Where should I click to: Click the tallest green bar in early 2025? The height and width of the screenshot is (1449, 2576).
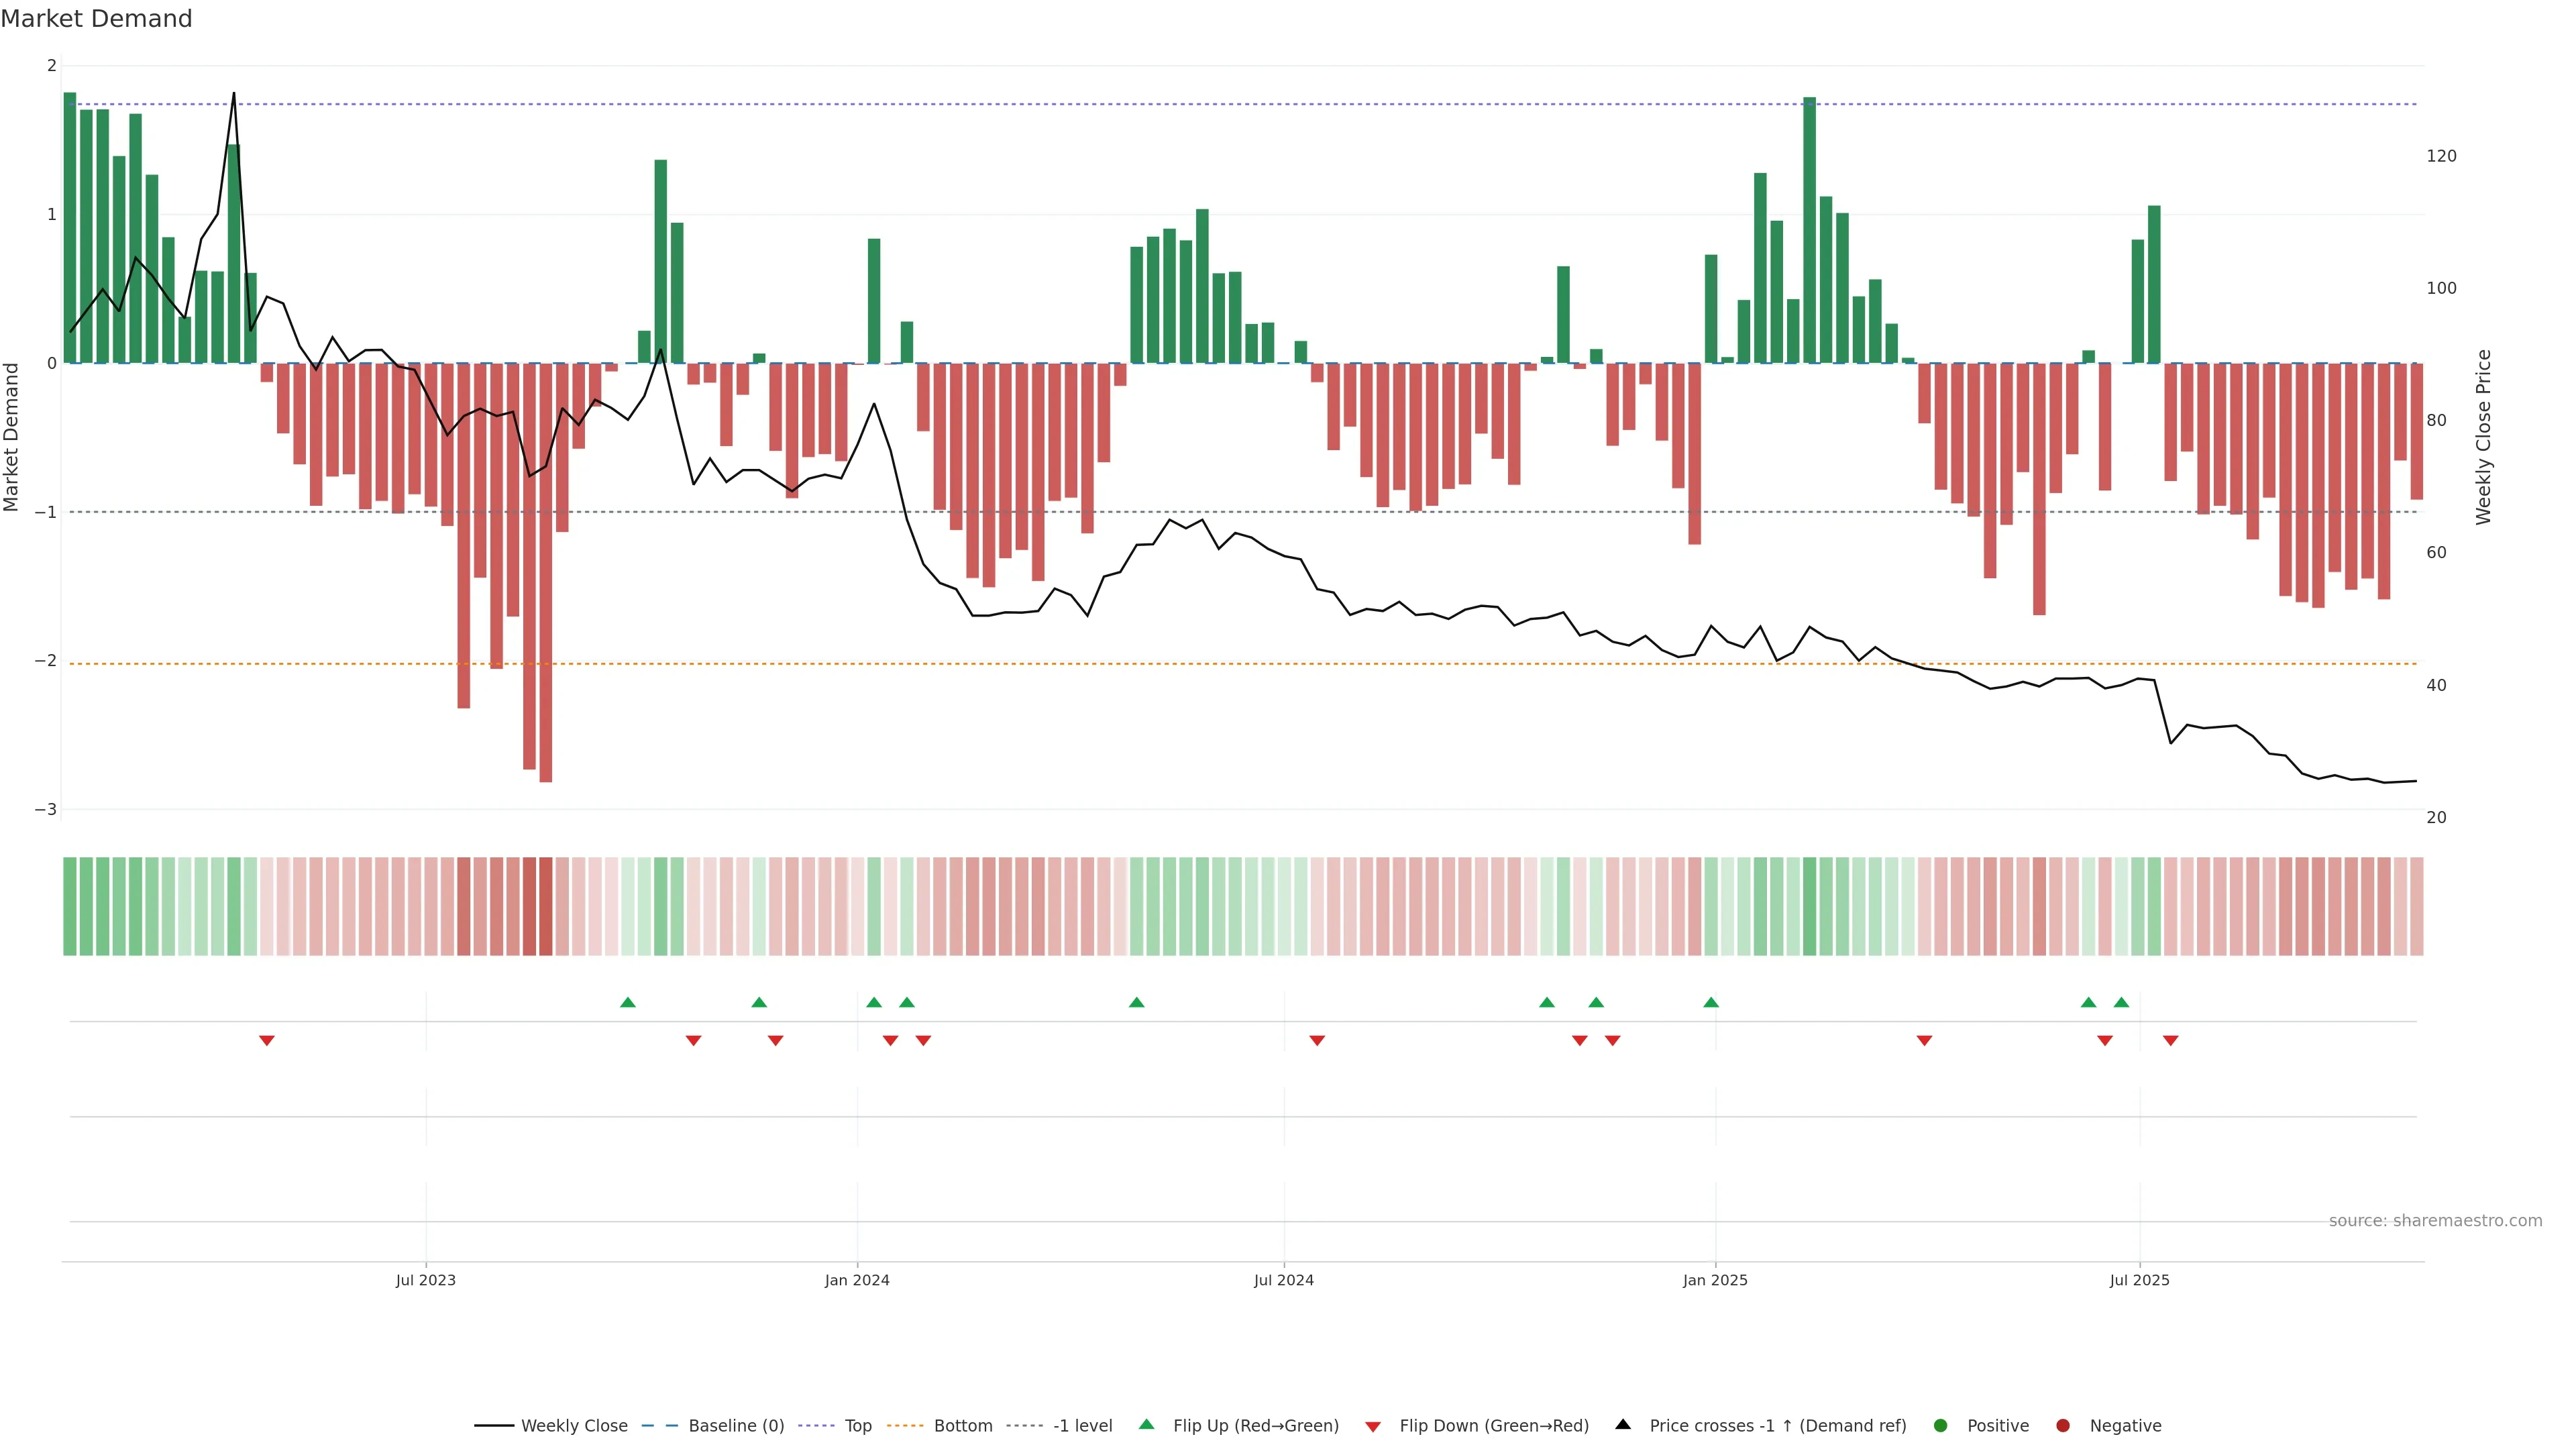pos(1809,230)
